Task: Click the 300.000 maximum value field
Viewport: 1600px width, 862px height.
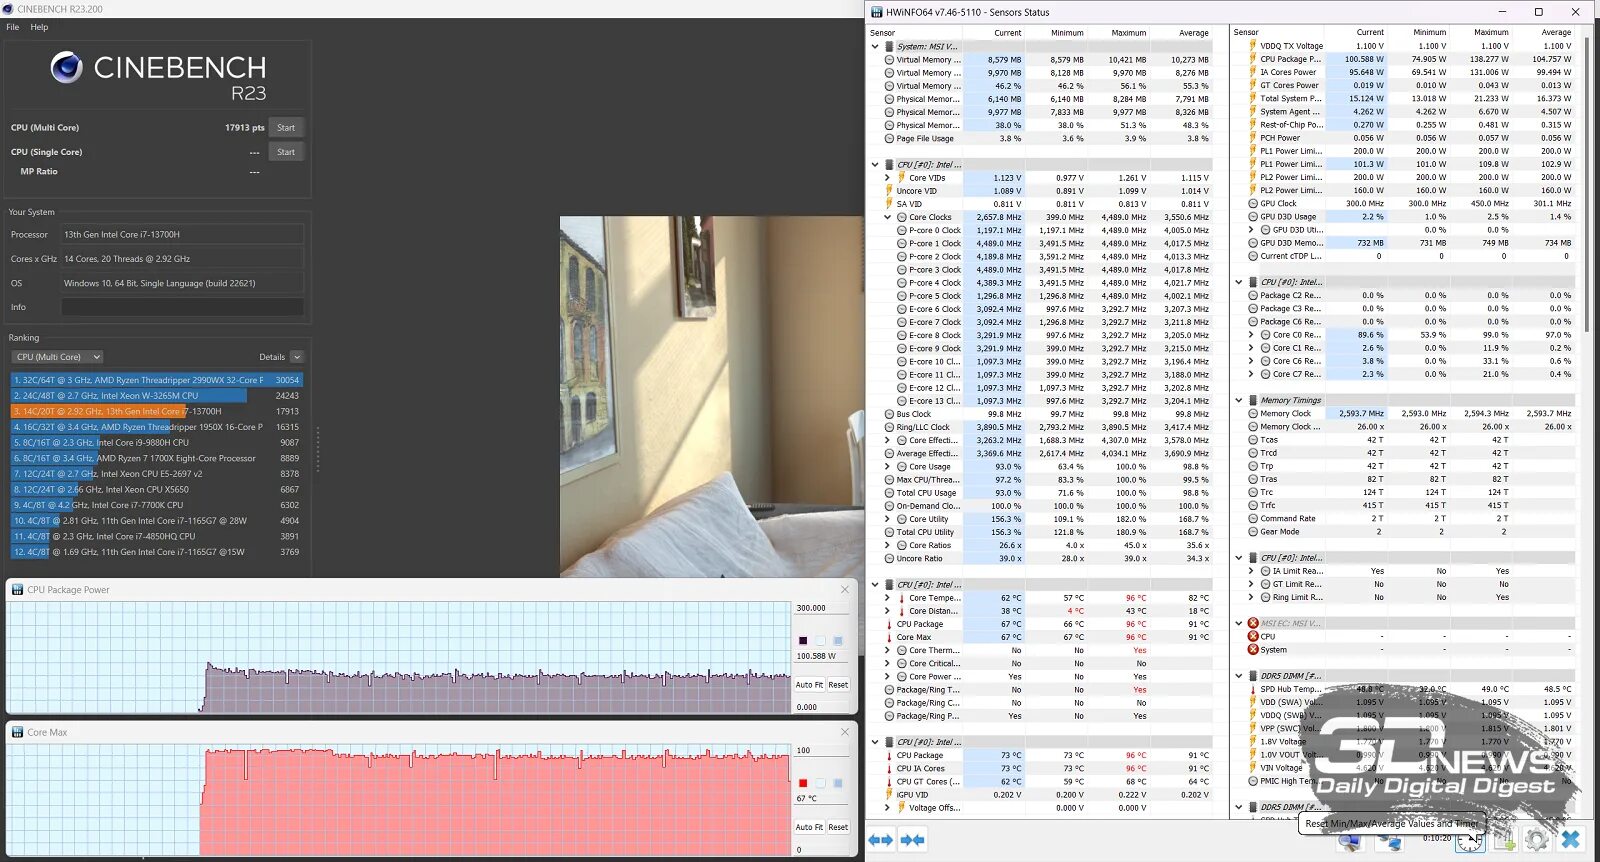Action: click(822, 608)
